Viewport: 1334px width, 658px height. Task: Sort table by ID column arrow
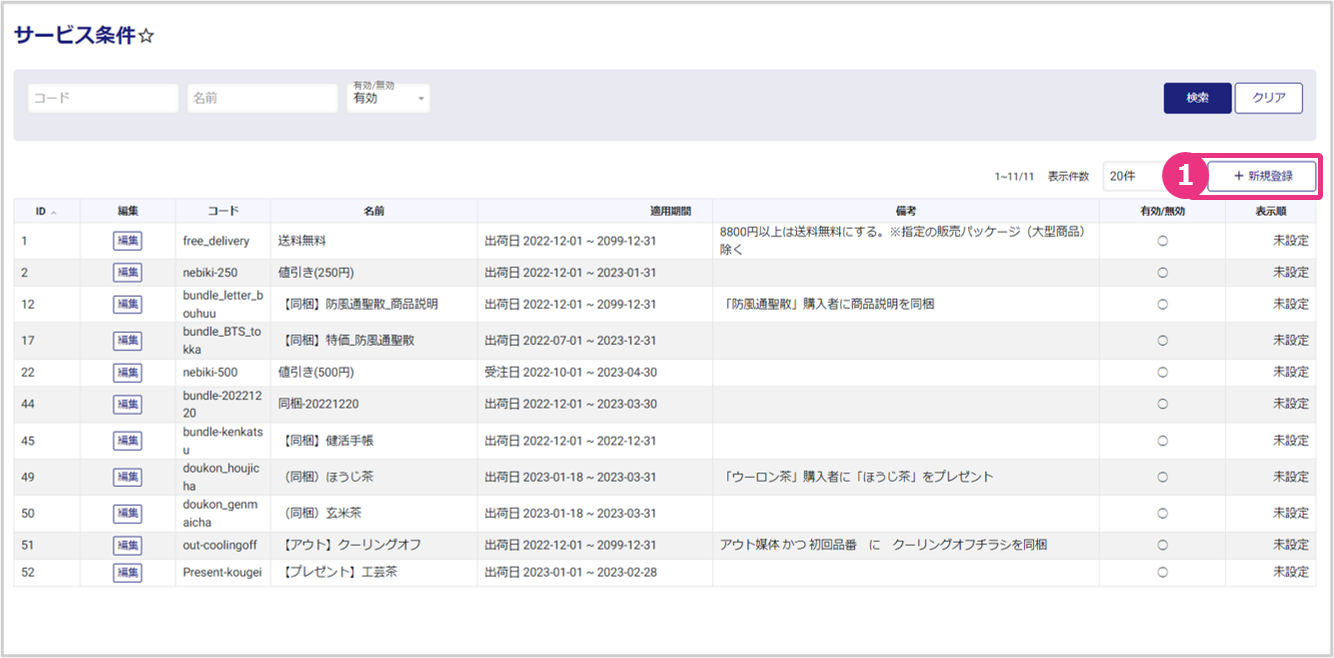click(53, 212)
